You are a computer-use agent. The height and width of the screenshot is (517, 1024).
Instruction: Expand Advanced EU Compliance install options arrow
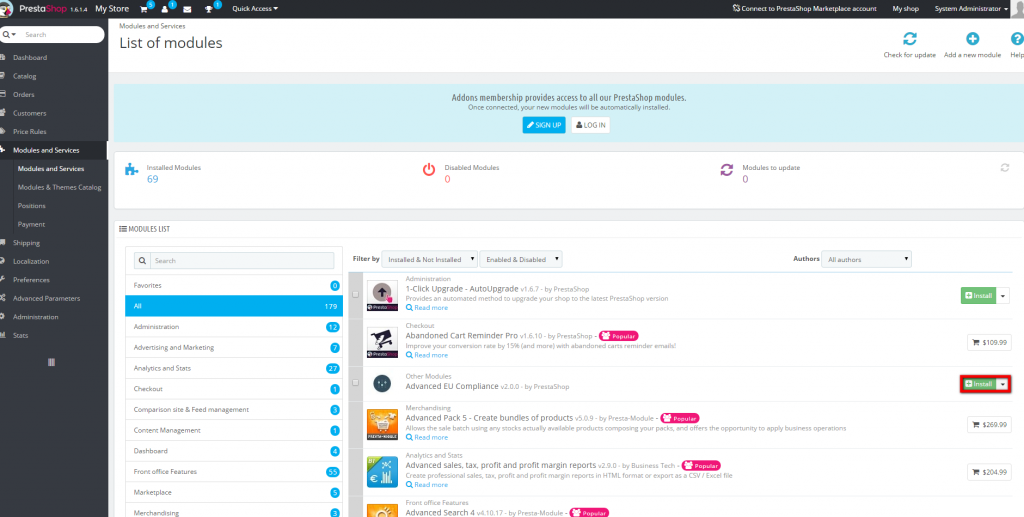coord(1003,384)
